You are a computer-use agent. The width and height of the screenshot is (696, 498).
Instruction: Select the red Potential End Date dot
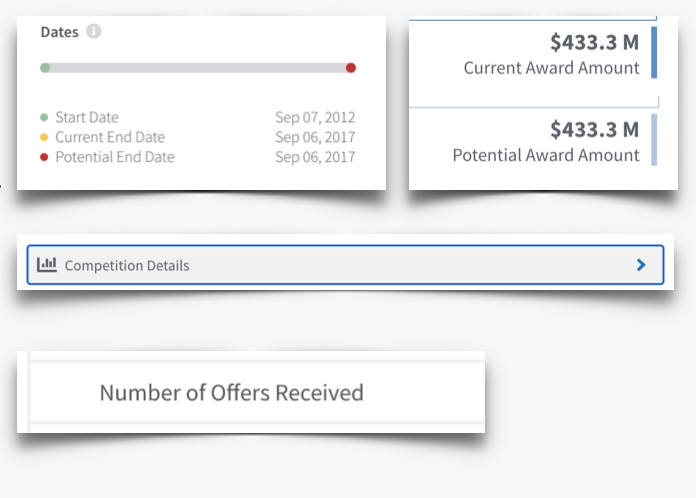tap(44, 157)
